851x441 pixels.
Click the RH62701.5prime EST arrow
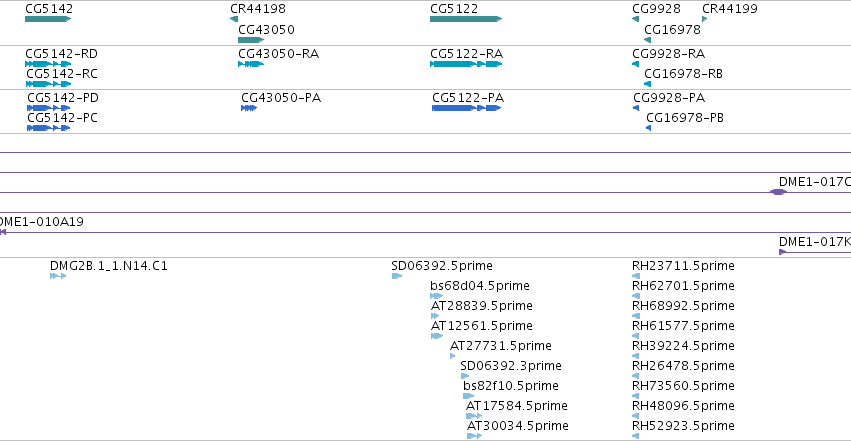point(636,296)
